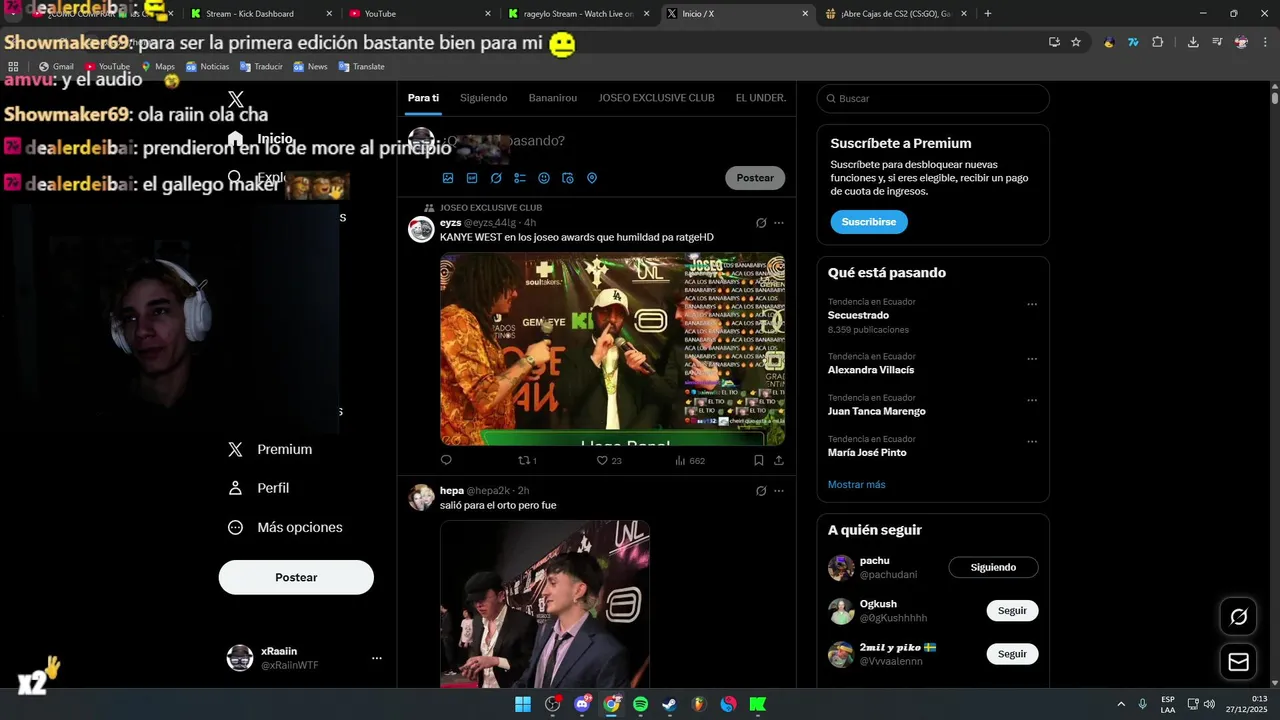Open the floating Grok button
This screenshot has height=720, width=1280.
[1238, 617]
